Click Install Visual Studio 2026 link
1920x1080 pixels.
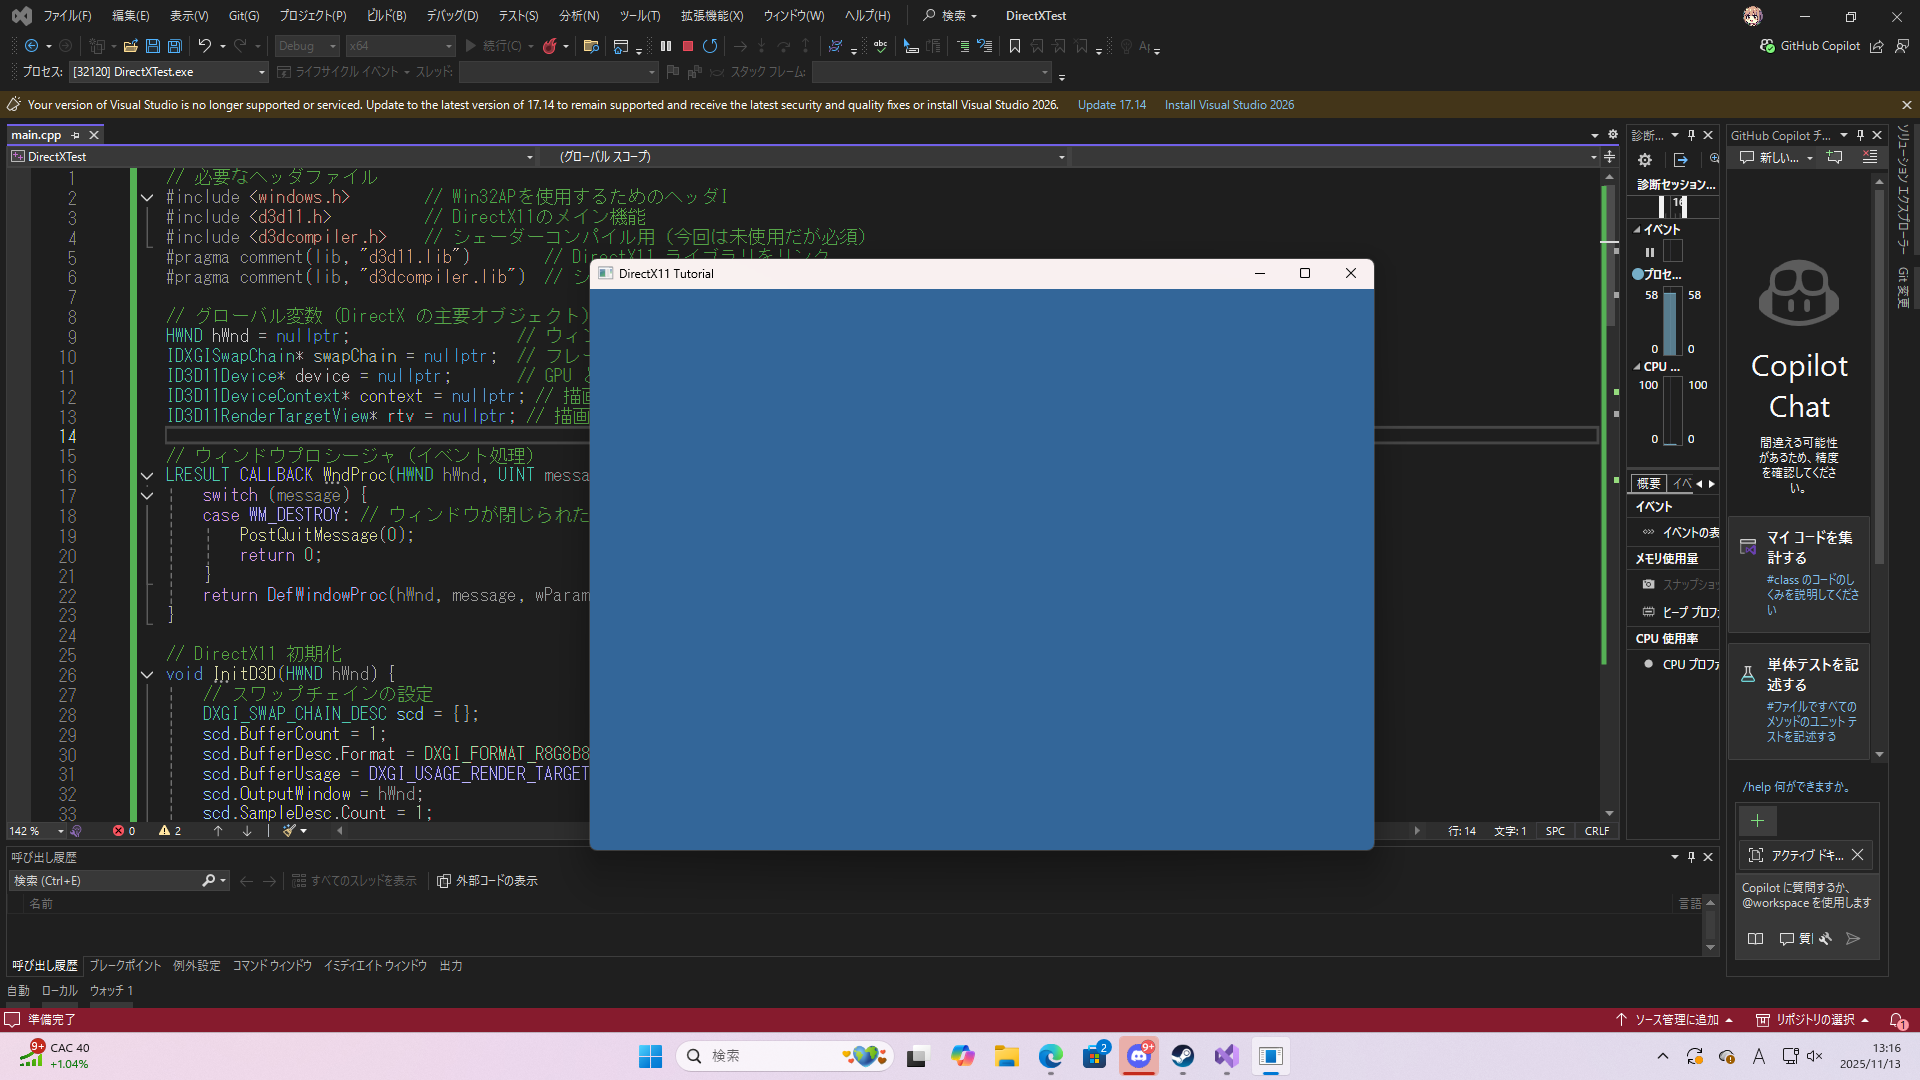coord(1229,105)
